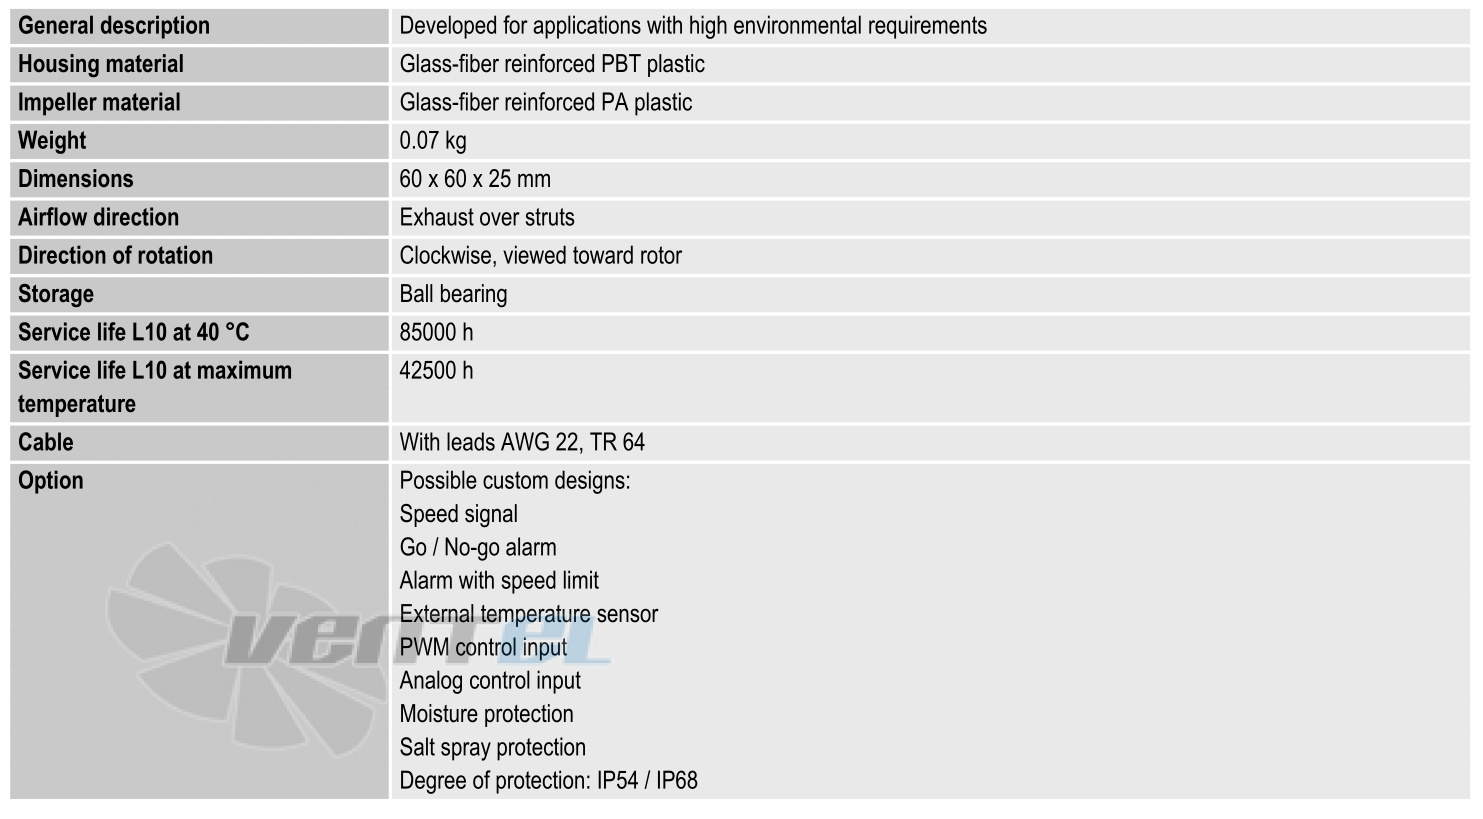Select the Option row label
This screenshot has height=819, width=1483.
click(x=51, y=480)
